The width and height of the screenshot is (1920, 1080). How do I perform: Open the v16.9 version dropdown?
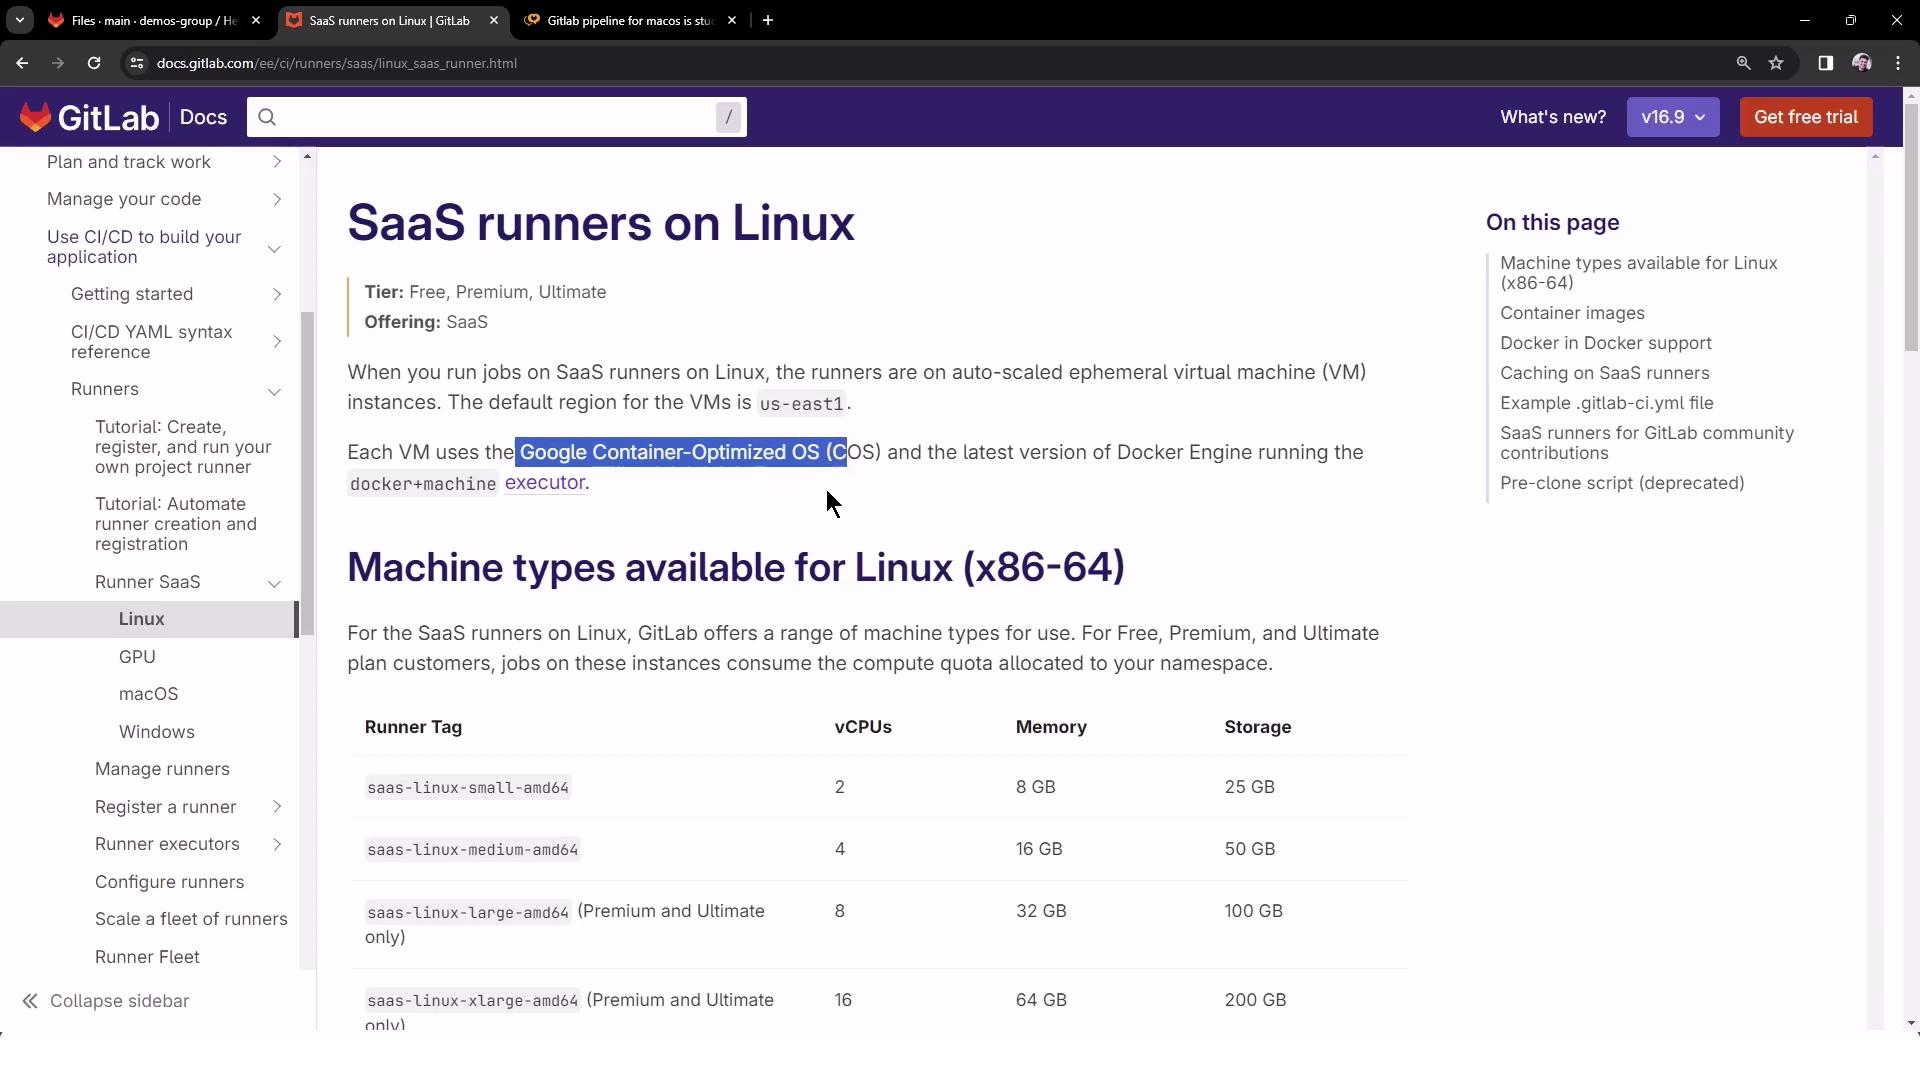[1672, 117]
